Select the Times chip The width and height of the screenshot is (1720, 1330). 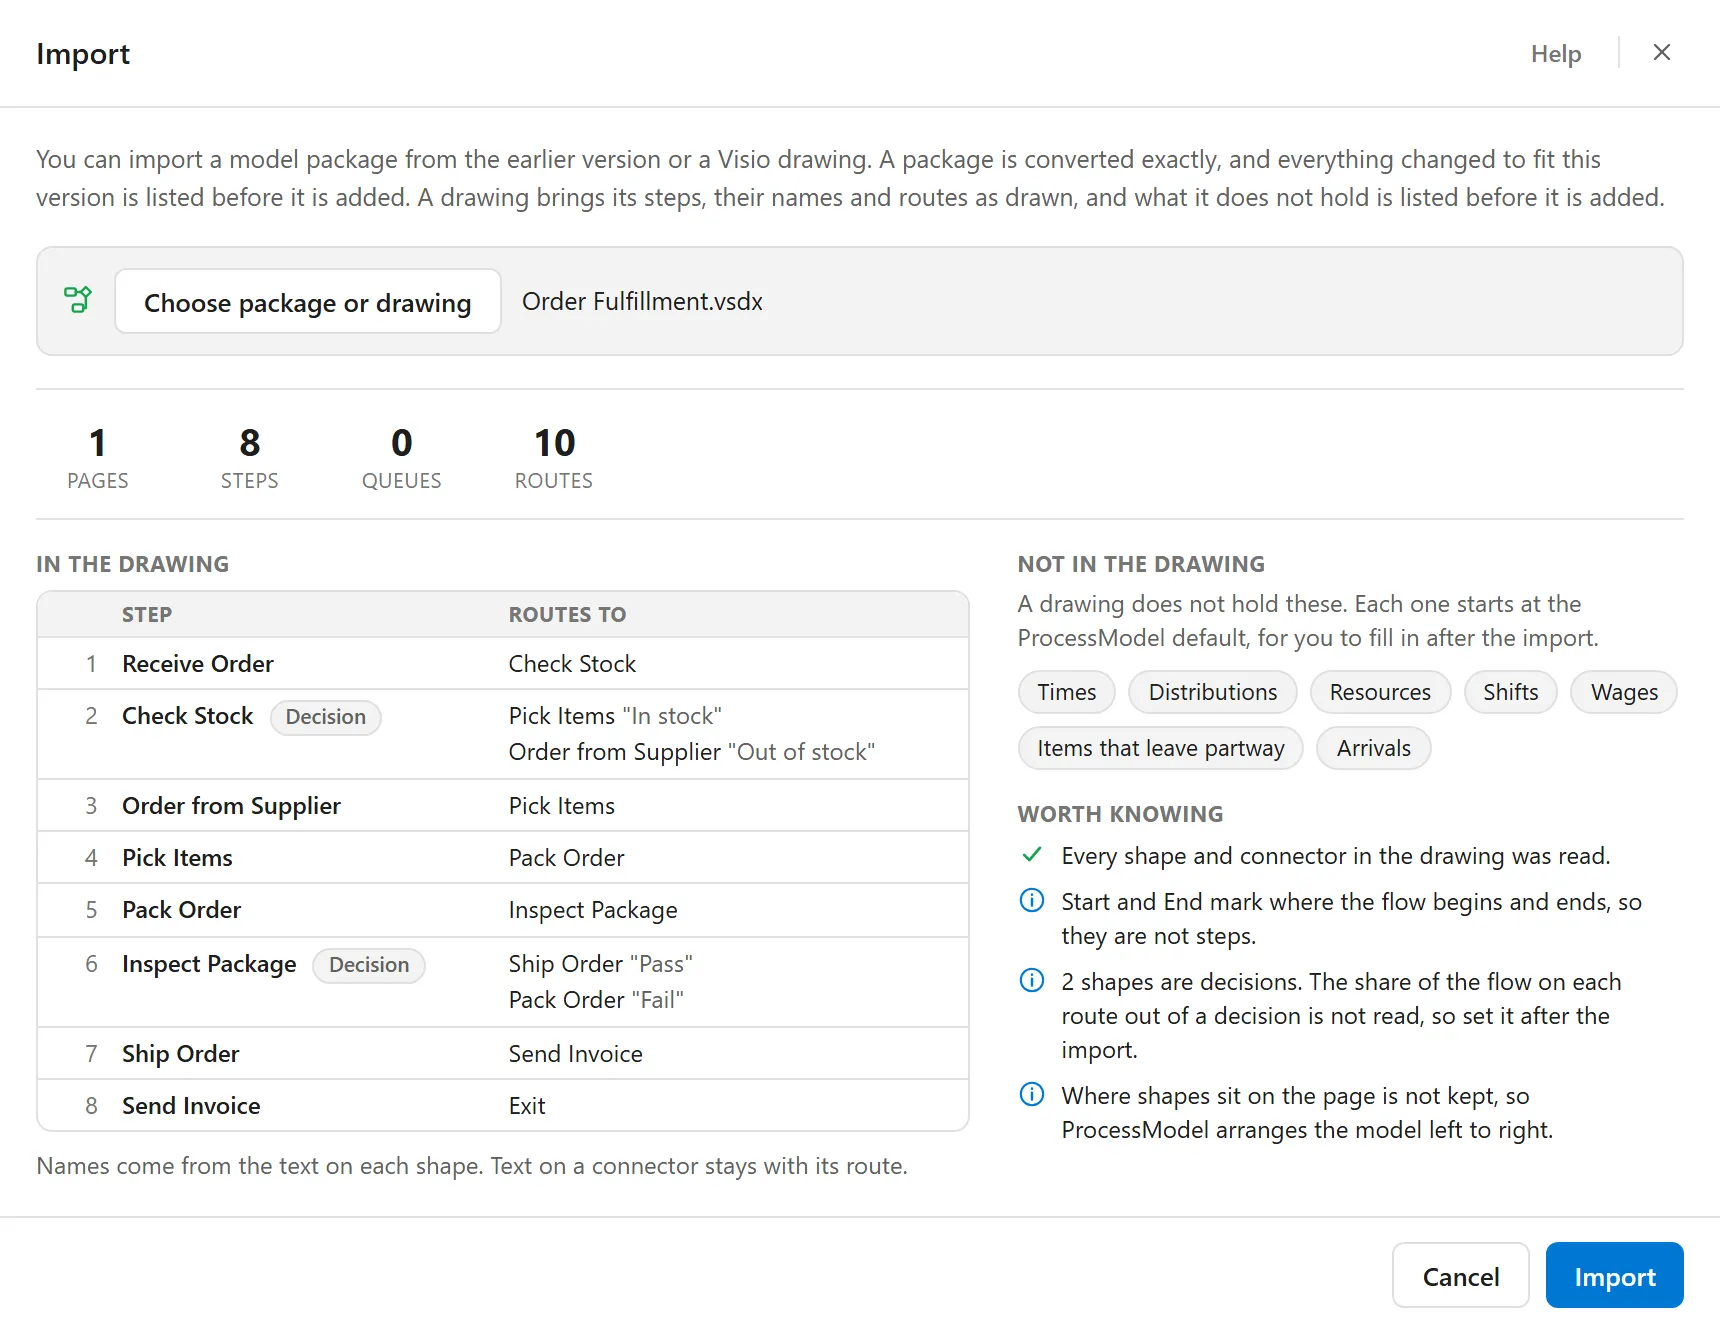[x=1067, y=692]
